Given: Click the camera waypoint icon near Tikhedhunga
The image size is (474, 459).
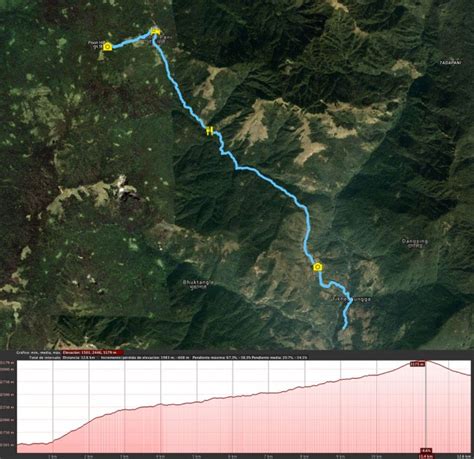Looking at the screenshot, I should tap(318, 267).
